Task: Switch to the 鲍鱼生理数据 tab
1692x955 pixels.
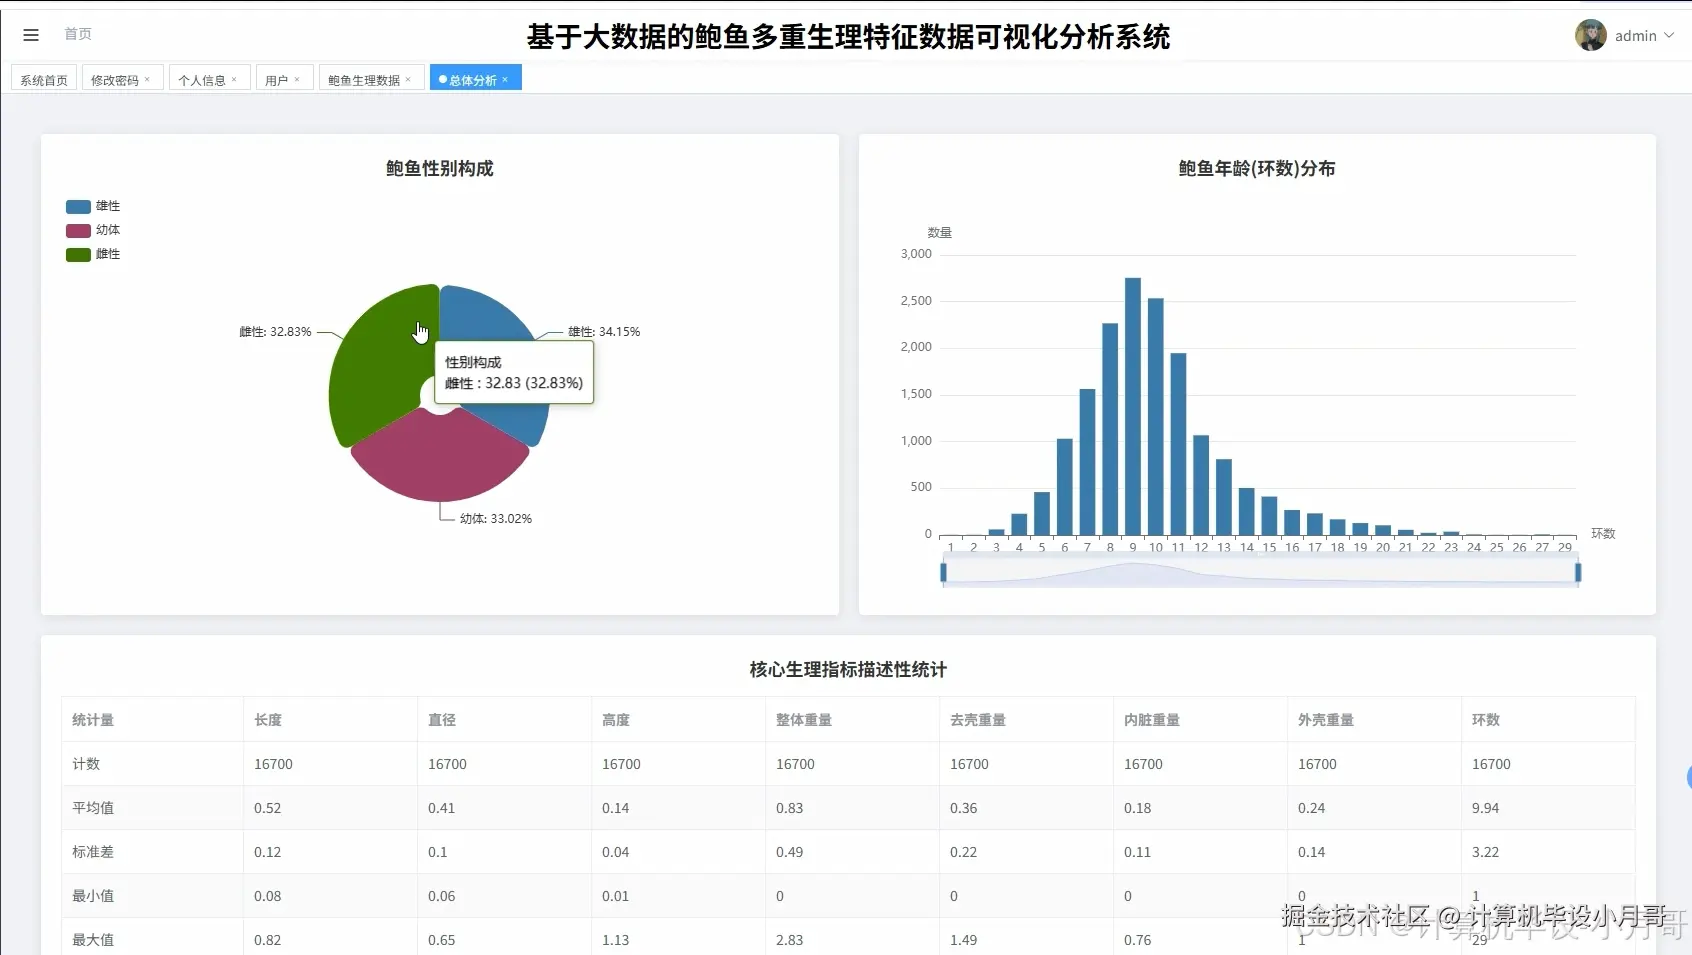Action: tap(364, 78)
